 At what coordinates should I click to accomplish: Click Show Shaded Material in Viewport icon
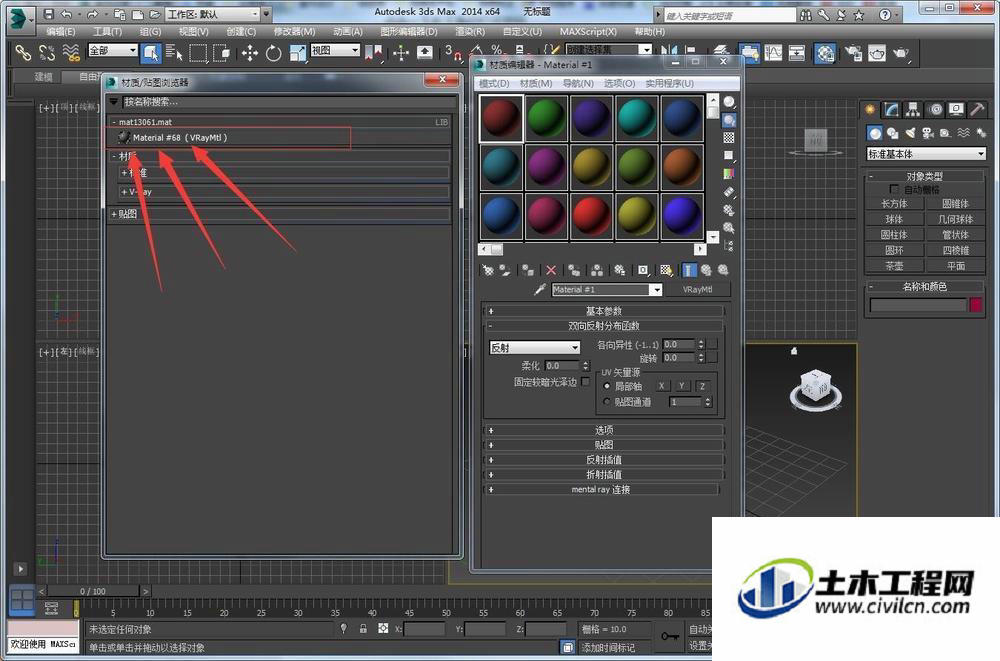(666, 271)
